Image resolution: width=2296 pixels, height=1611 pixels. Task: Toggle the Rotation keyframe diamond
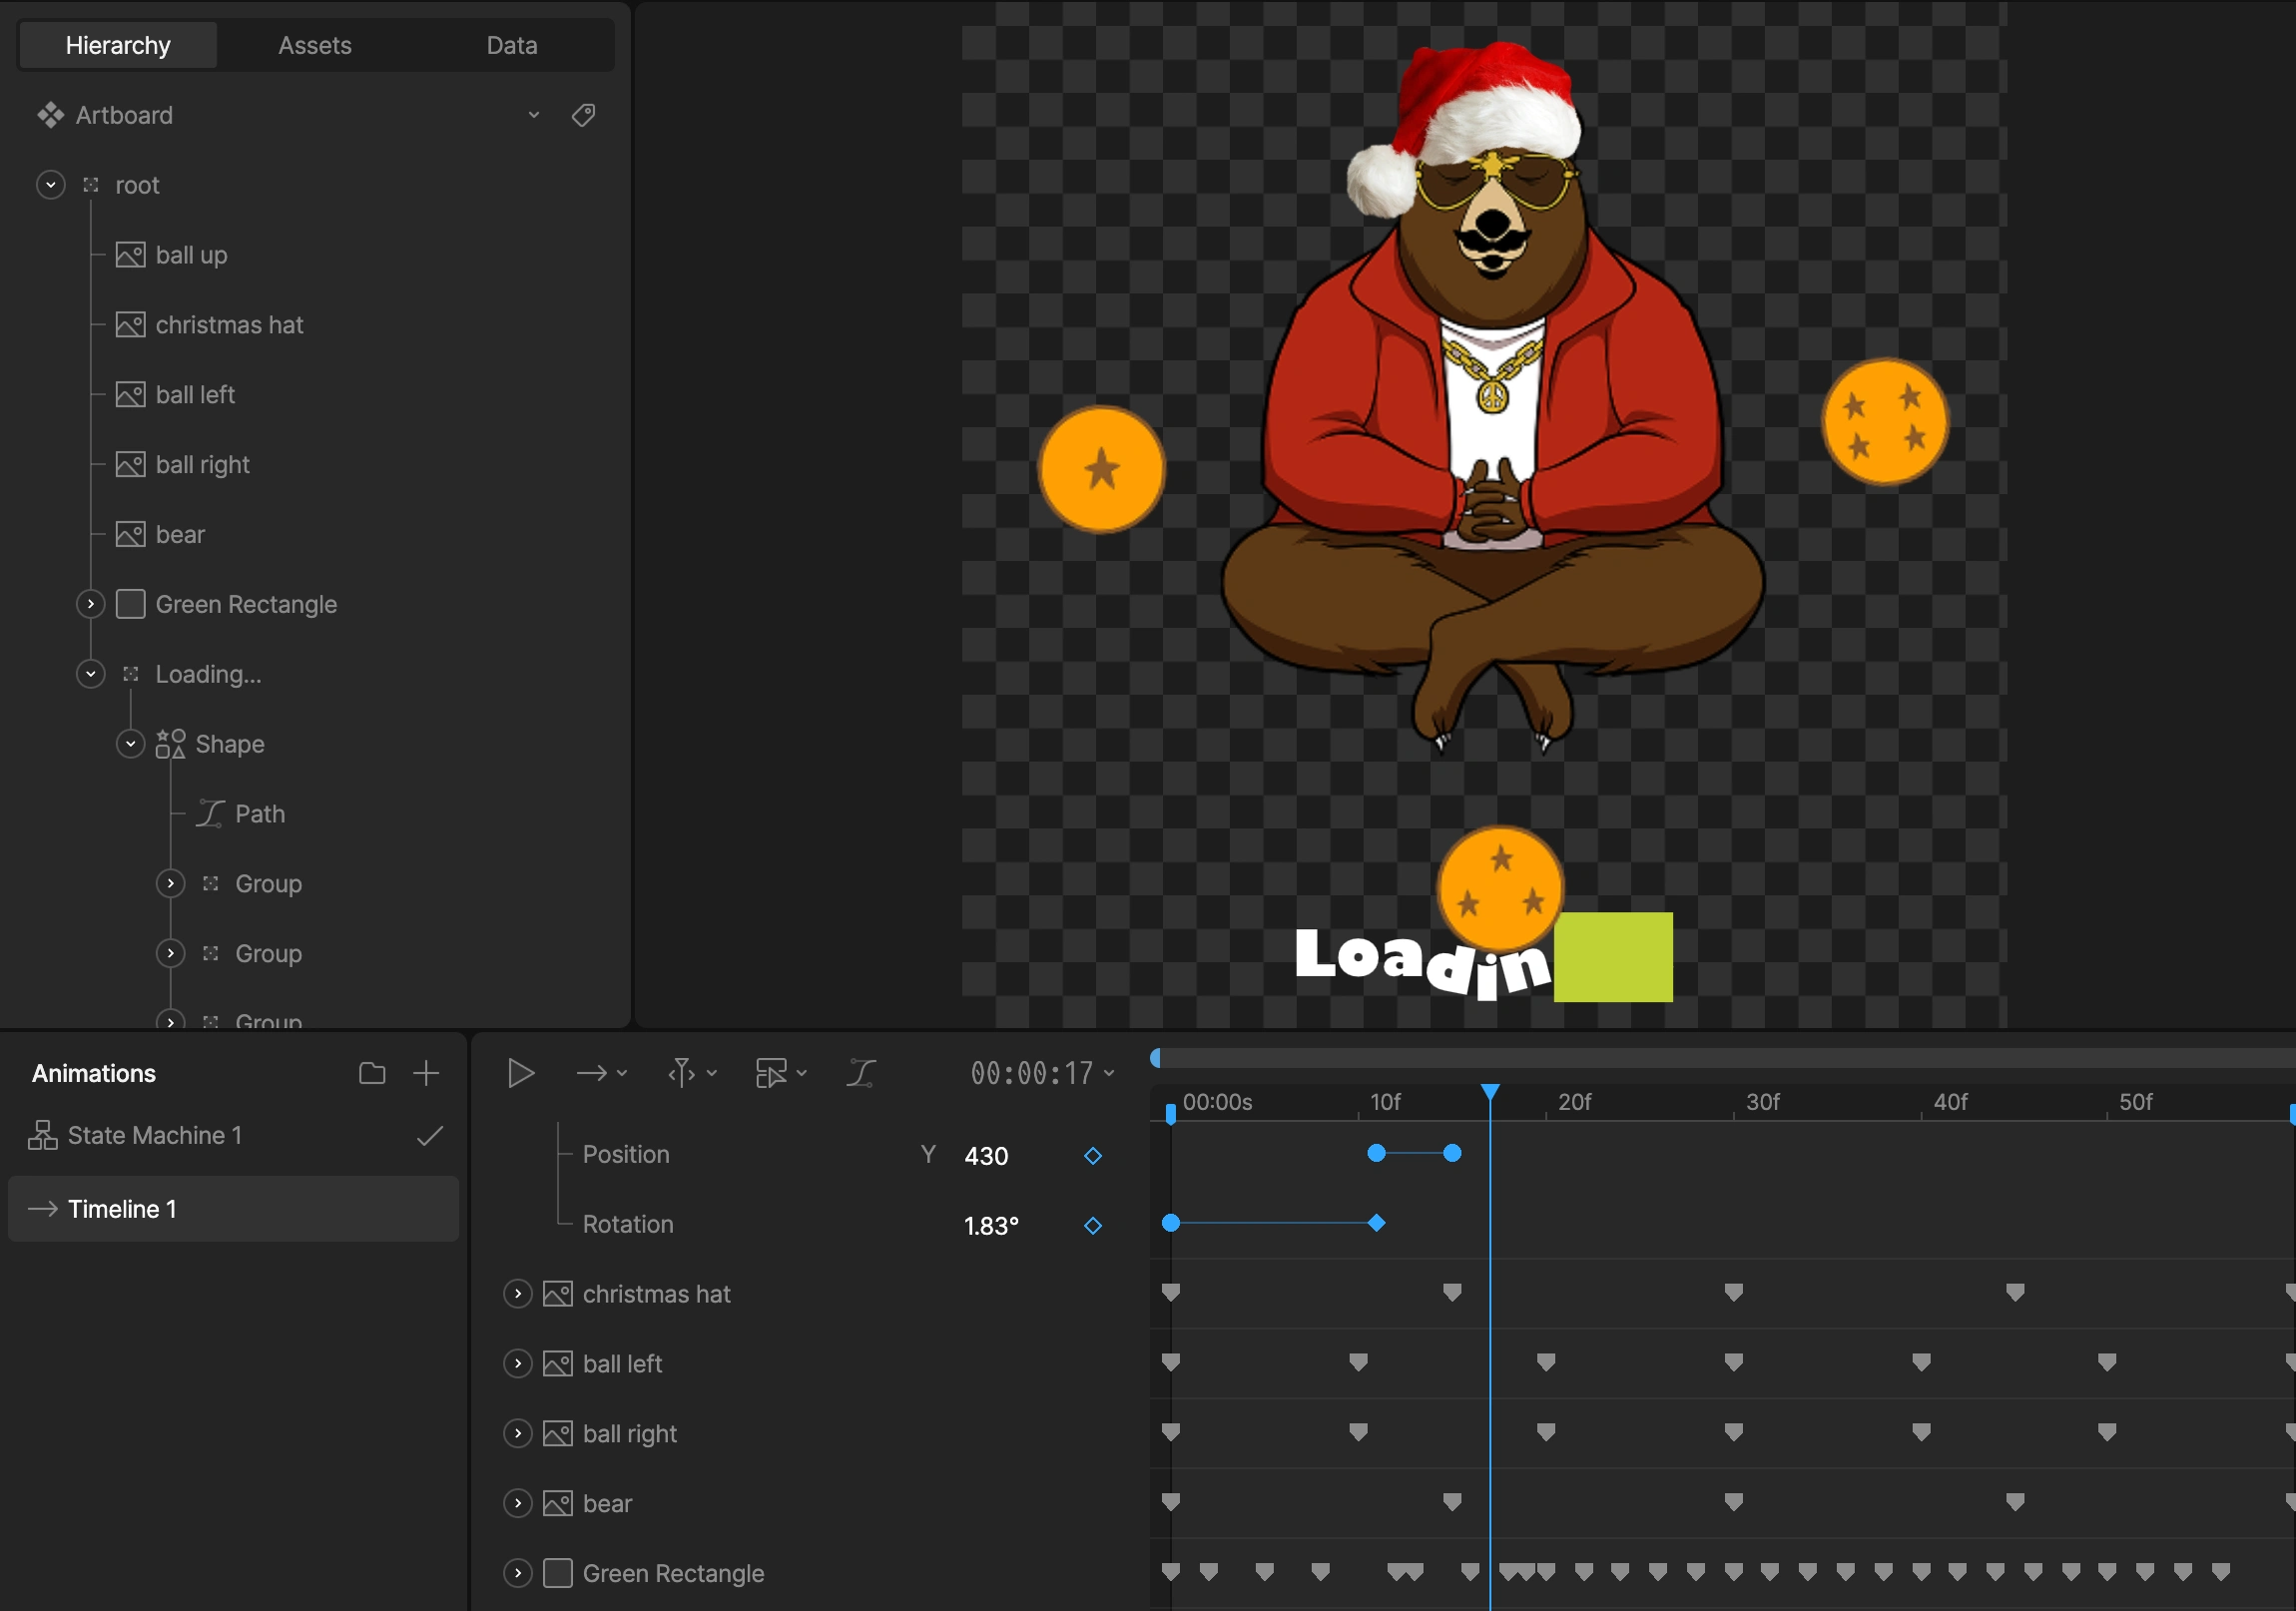point(1092,1226)
